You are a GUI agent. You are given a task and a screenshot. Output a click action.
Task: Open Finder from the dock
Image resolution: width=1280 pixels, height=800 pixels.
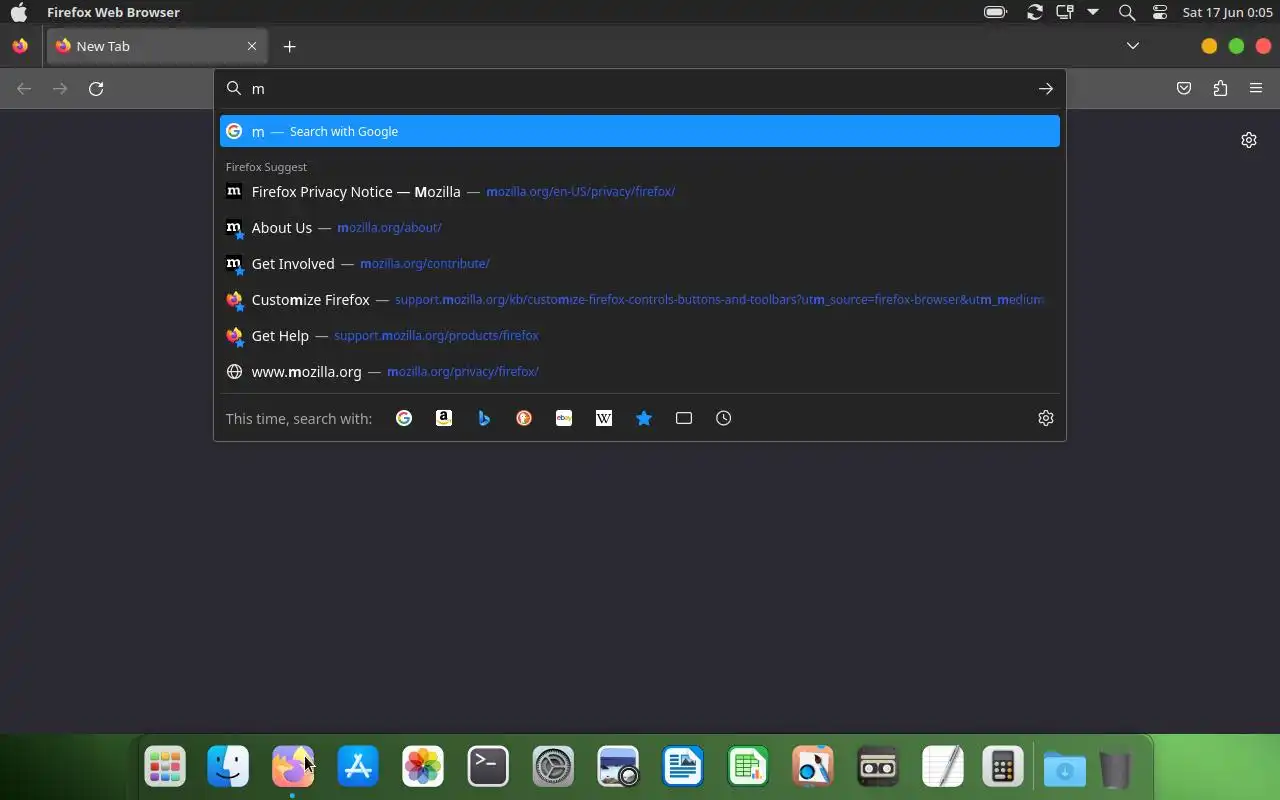pos(228,767)
